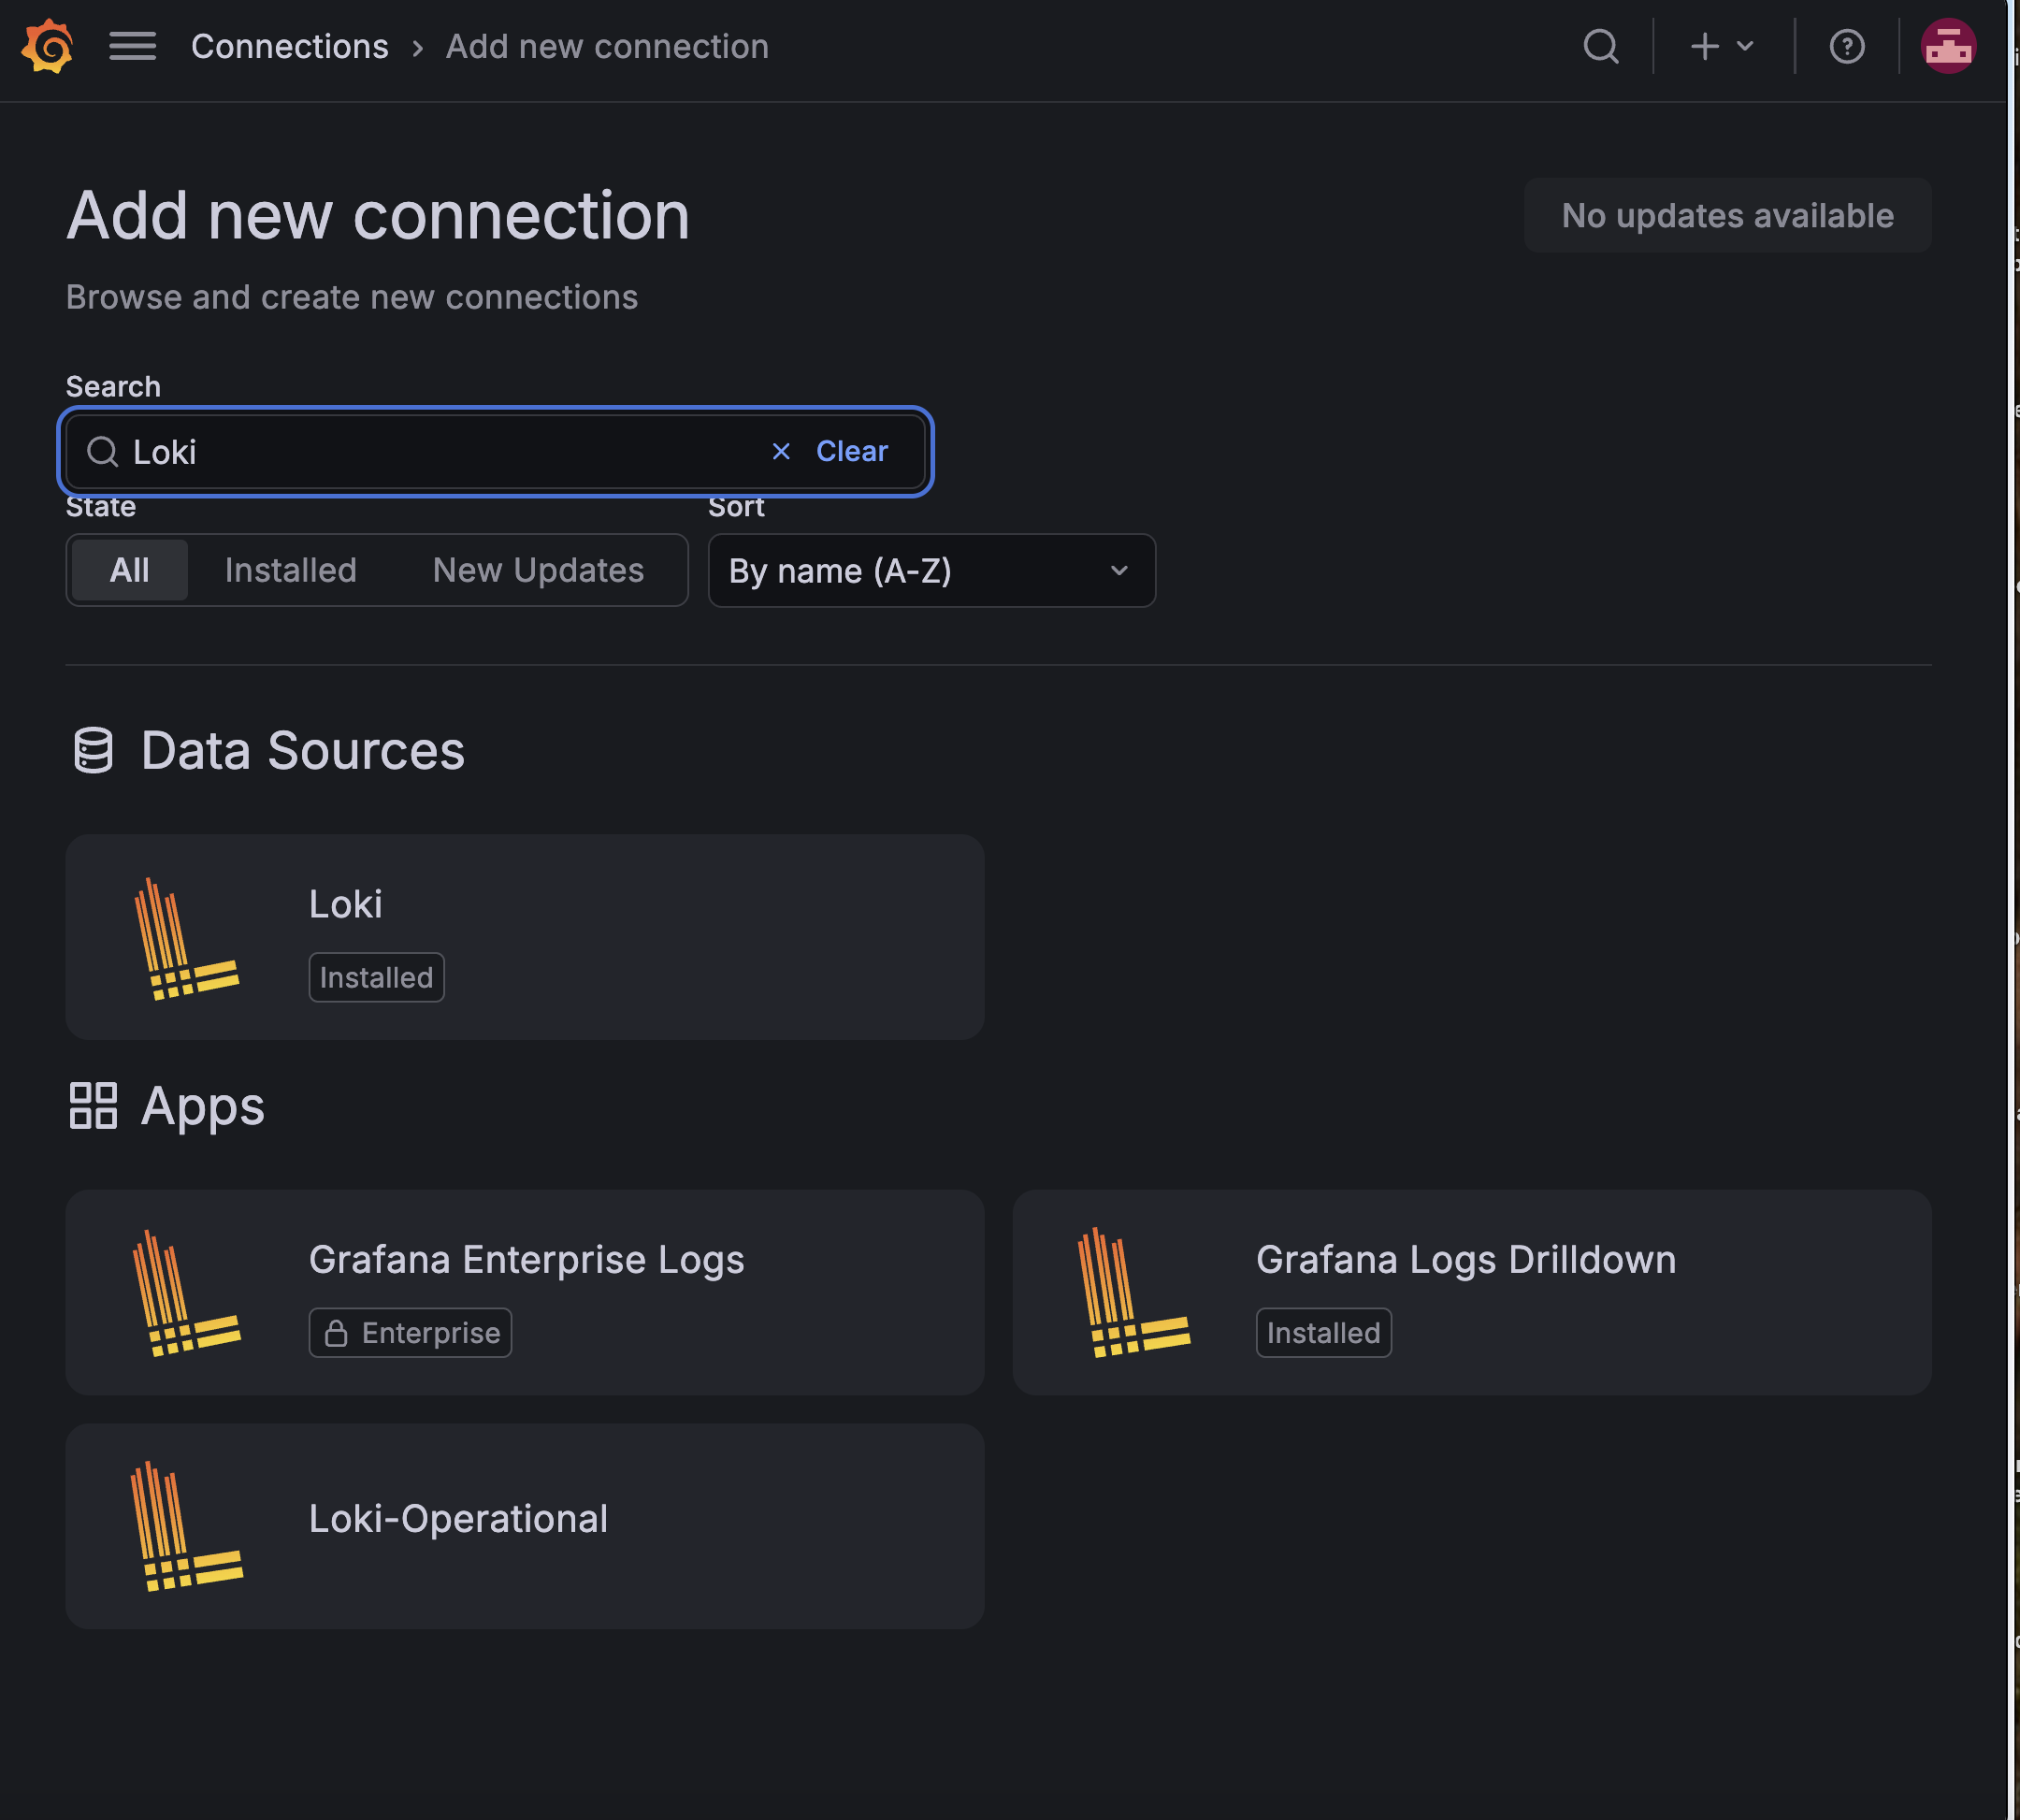Click the Add new connection page title

pyautogui.click(x=378, y=216)
